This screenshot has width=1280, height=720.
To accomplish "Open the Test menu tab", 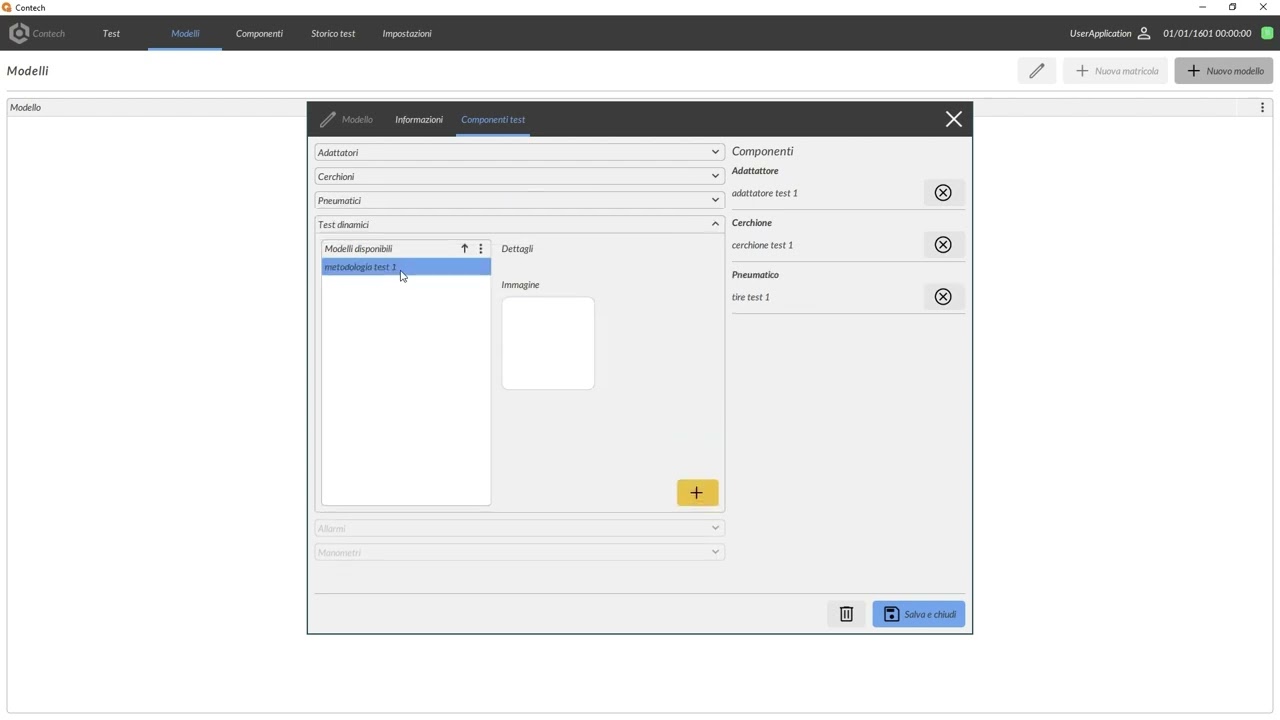I will pos(111,33).
